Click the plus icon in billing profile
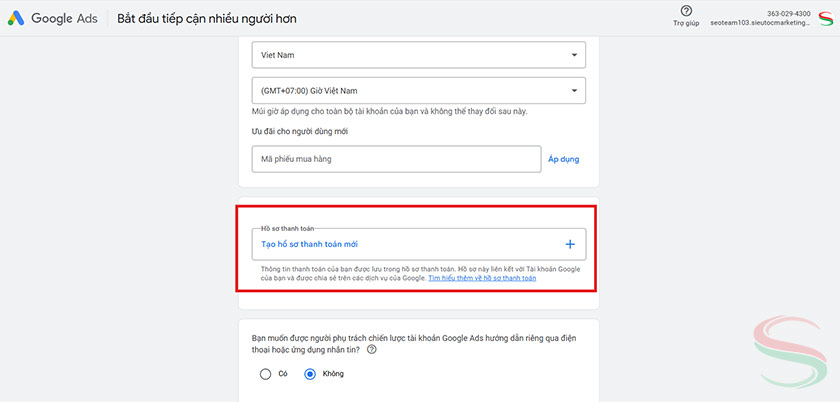840x402 pixels. coord(570,244)
